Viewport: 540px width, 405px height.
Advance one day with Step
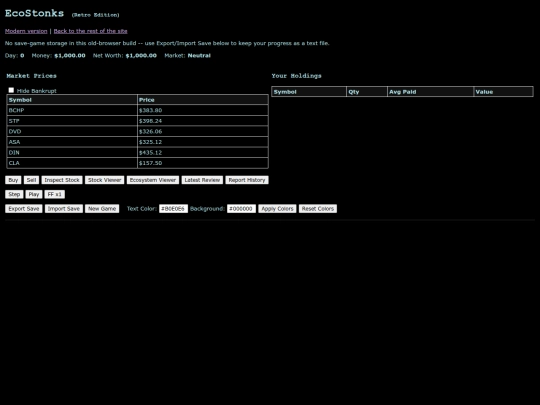(14, 194)
